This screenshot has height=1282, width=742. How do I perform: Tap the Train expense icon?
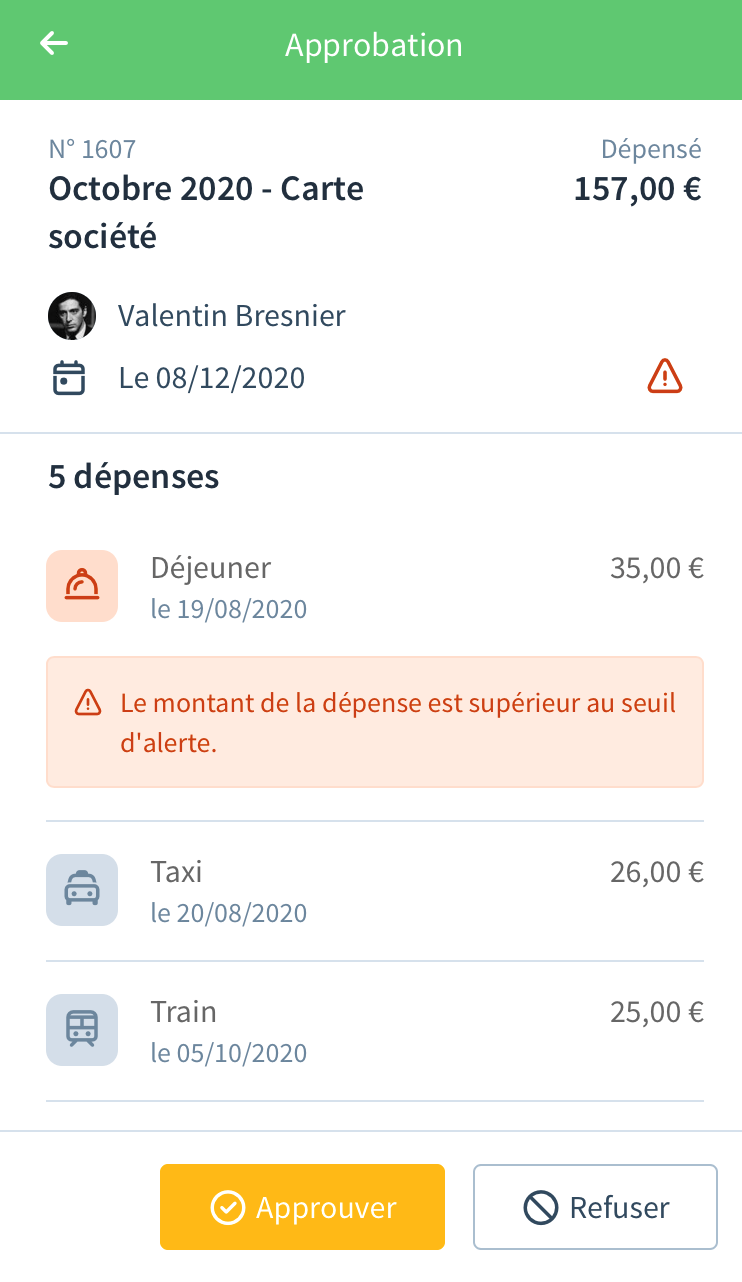82,1030
